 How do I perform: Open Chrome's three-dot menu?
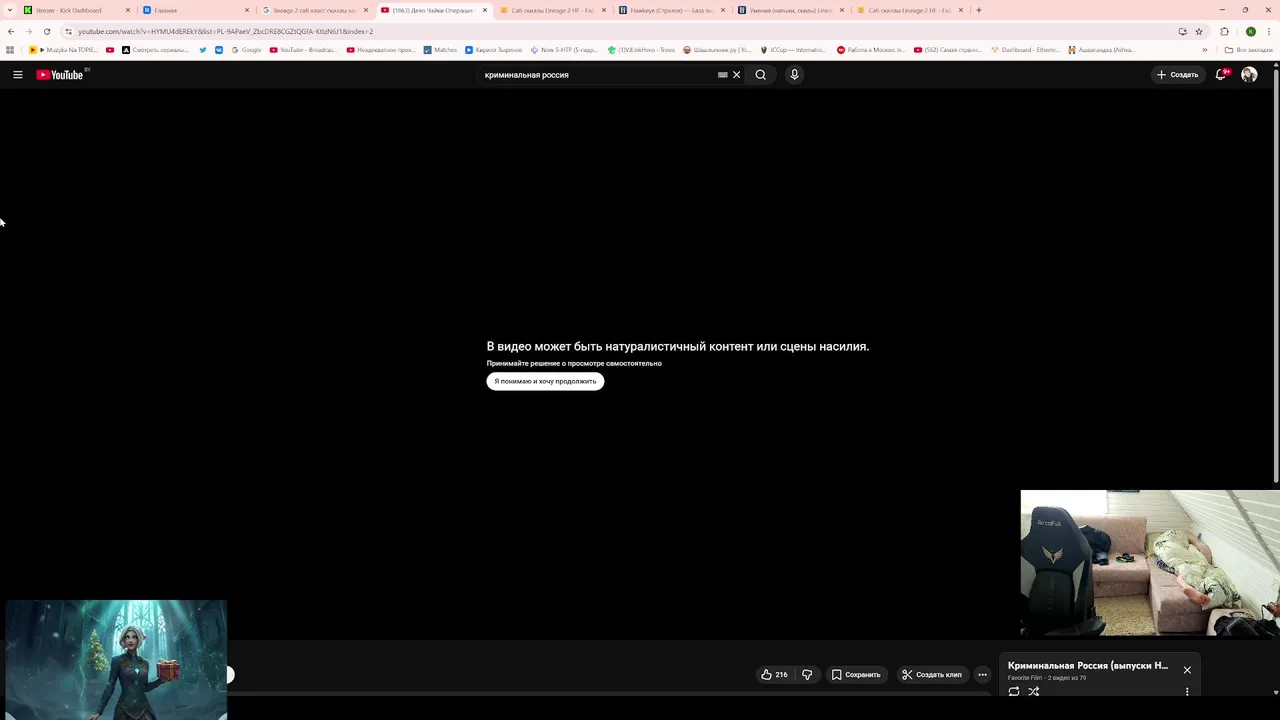click(x=1270, y=31)
